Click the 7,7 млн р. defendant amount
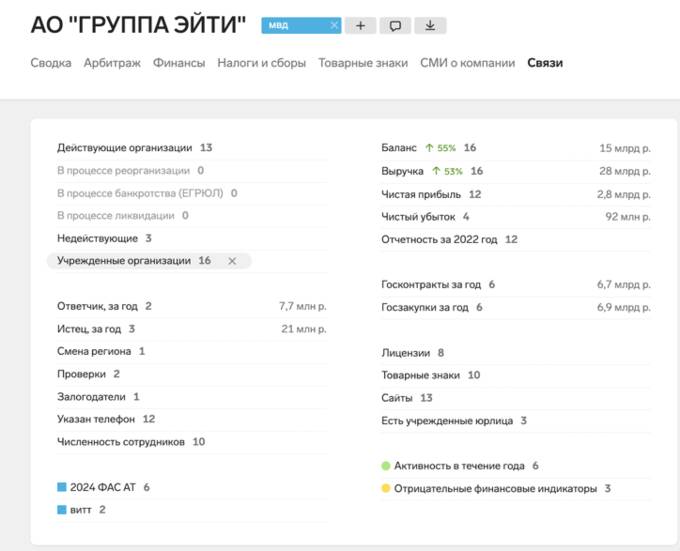Screen dimensions: 680x551 303,306
